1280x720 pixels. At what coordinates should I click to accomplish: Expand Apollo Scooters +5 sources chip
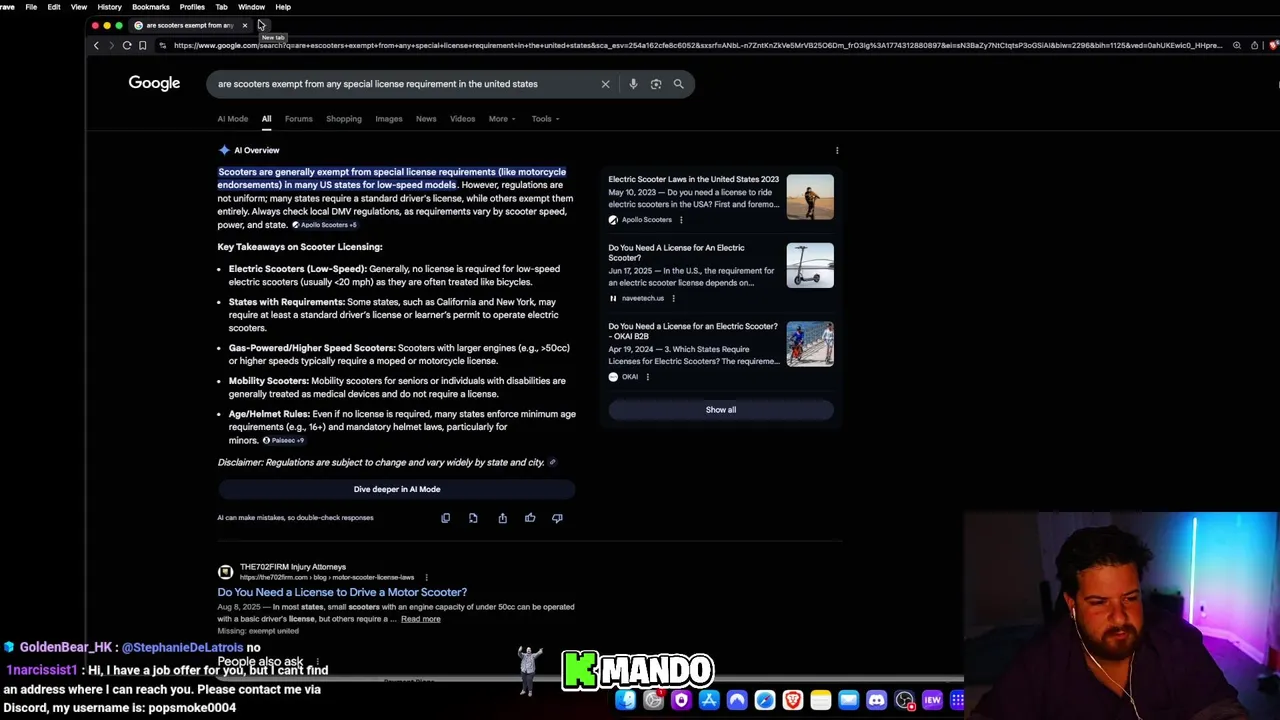click(x=324, y=225)
